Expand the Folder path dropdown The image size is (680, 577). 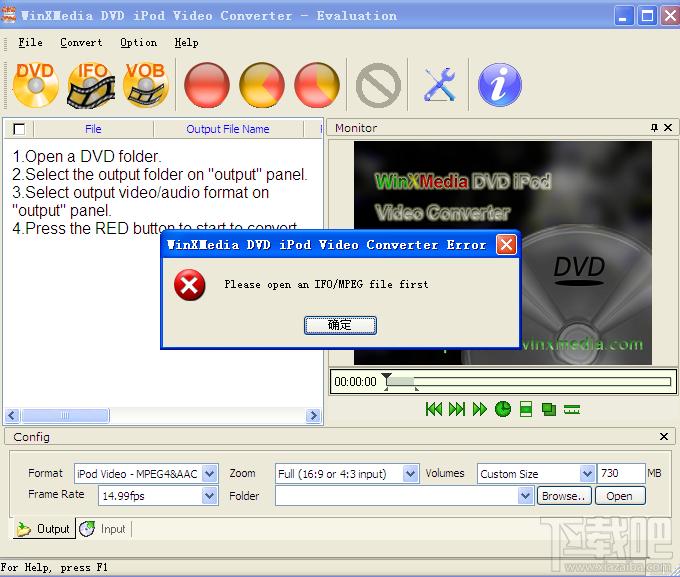pos(525,495)
